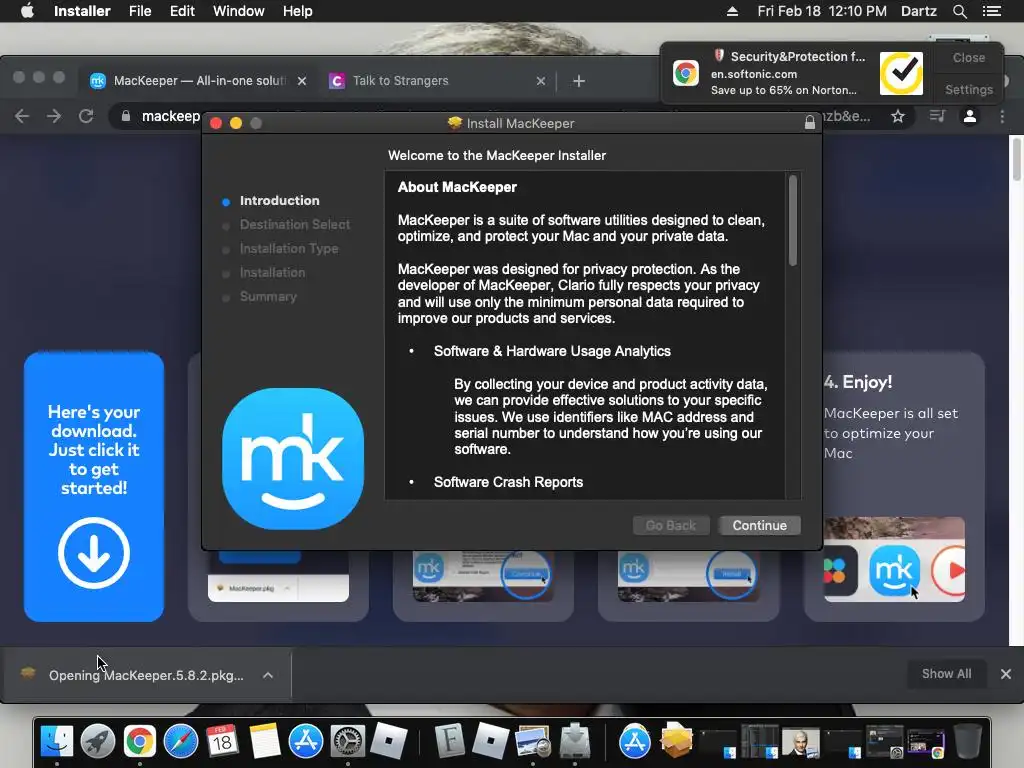
Task: Open Font Book icon in Dock
Action: (449, 741)
